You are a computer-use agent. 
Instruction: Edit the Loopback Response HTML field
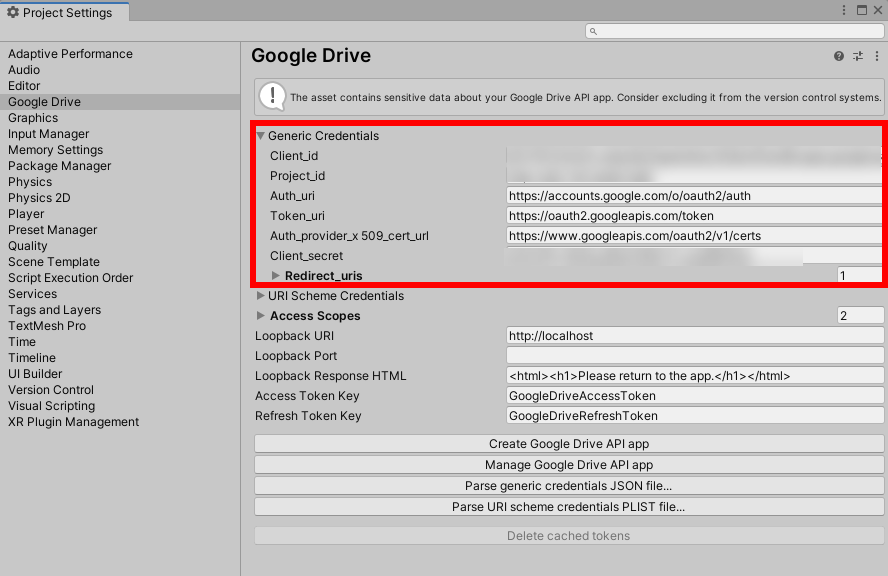695,376
